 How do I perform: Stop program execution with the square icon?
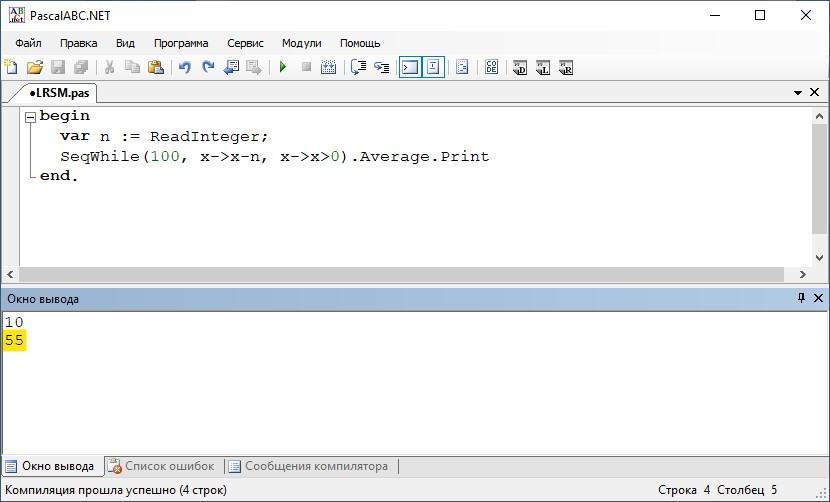coord(306,67)
